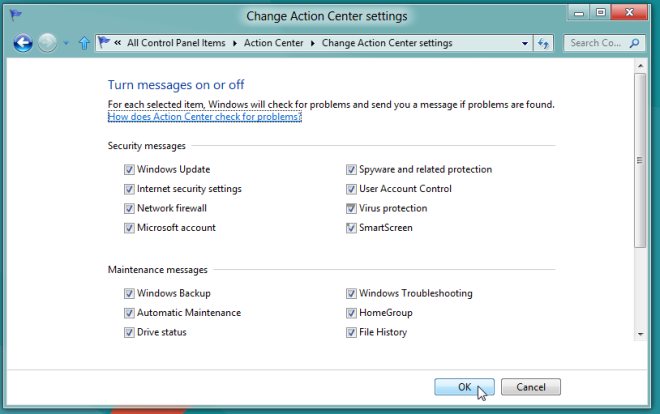This screenshot has width=660, height=414.
Task: Disable Network firewall messages
Action: tap(129, 208)
